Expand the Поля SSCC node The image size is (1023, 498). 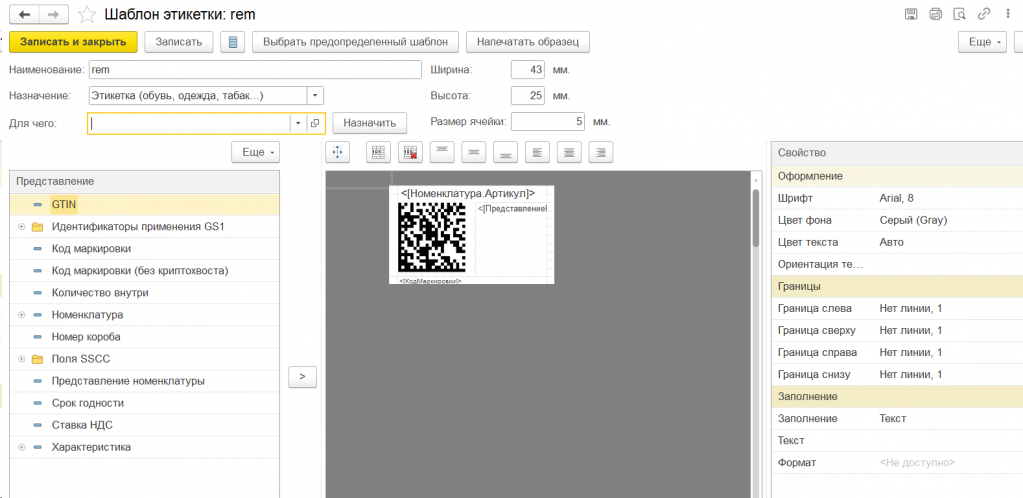pyautogui.click(x=22, y=359)
